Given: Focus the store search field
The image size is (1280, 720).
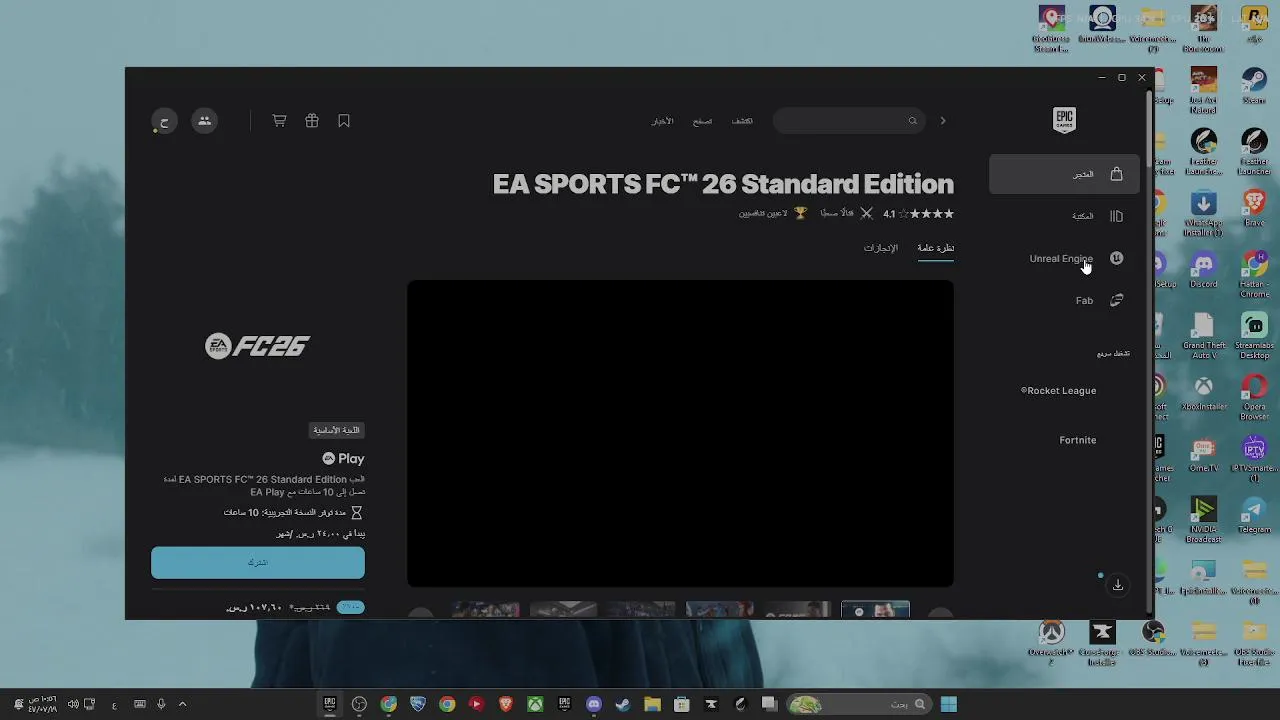Looking at the screenshot, I should tap(847, 121).
